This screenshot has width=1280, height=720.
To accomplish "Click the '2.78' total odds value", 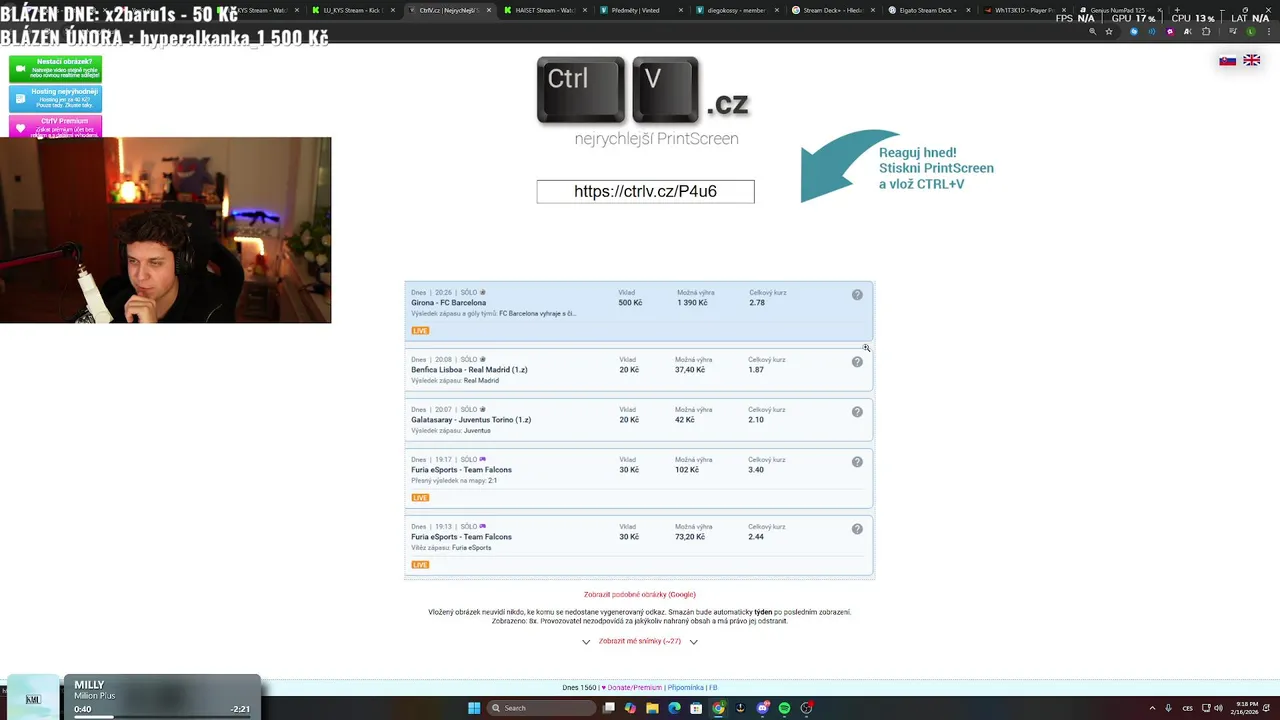I will point(757,303).
